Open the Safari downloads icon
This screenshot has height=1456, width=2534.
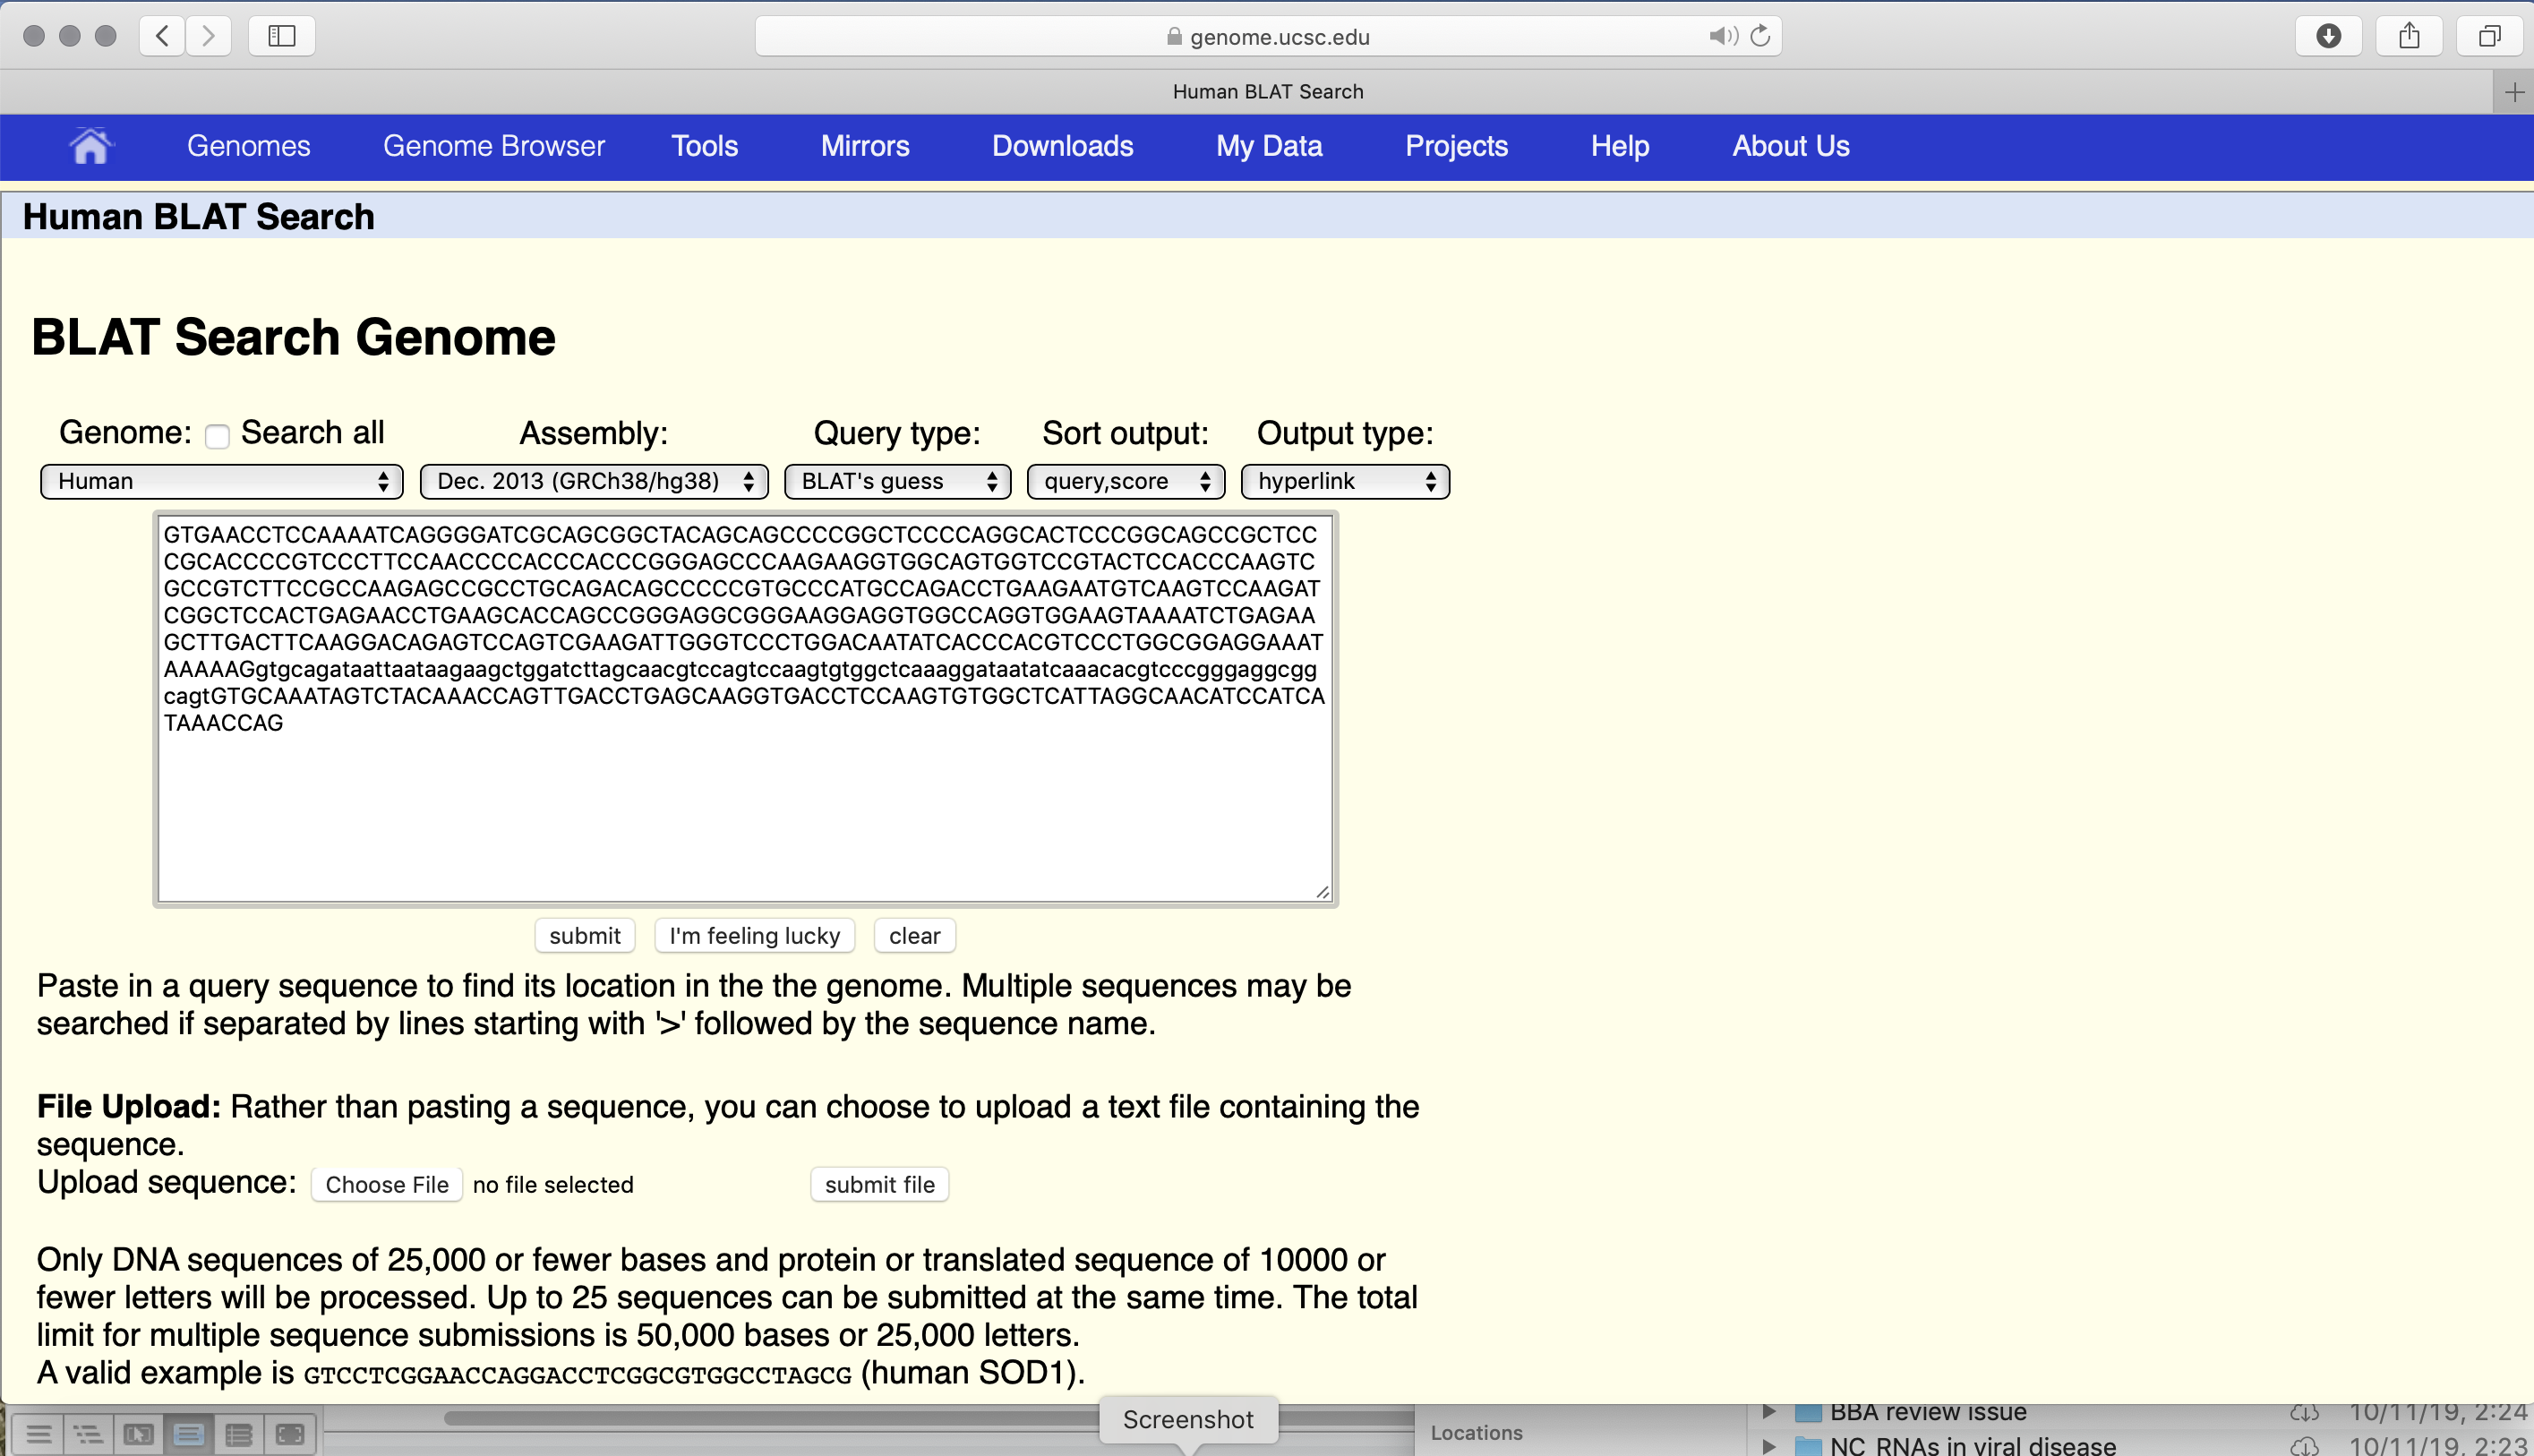(2328, 36)
